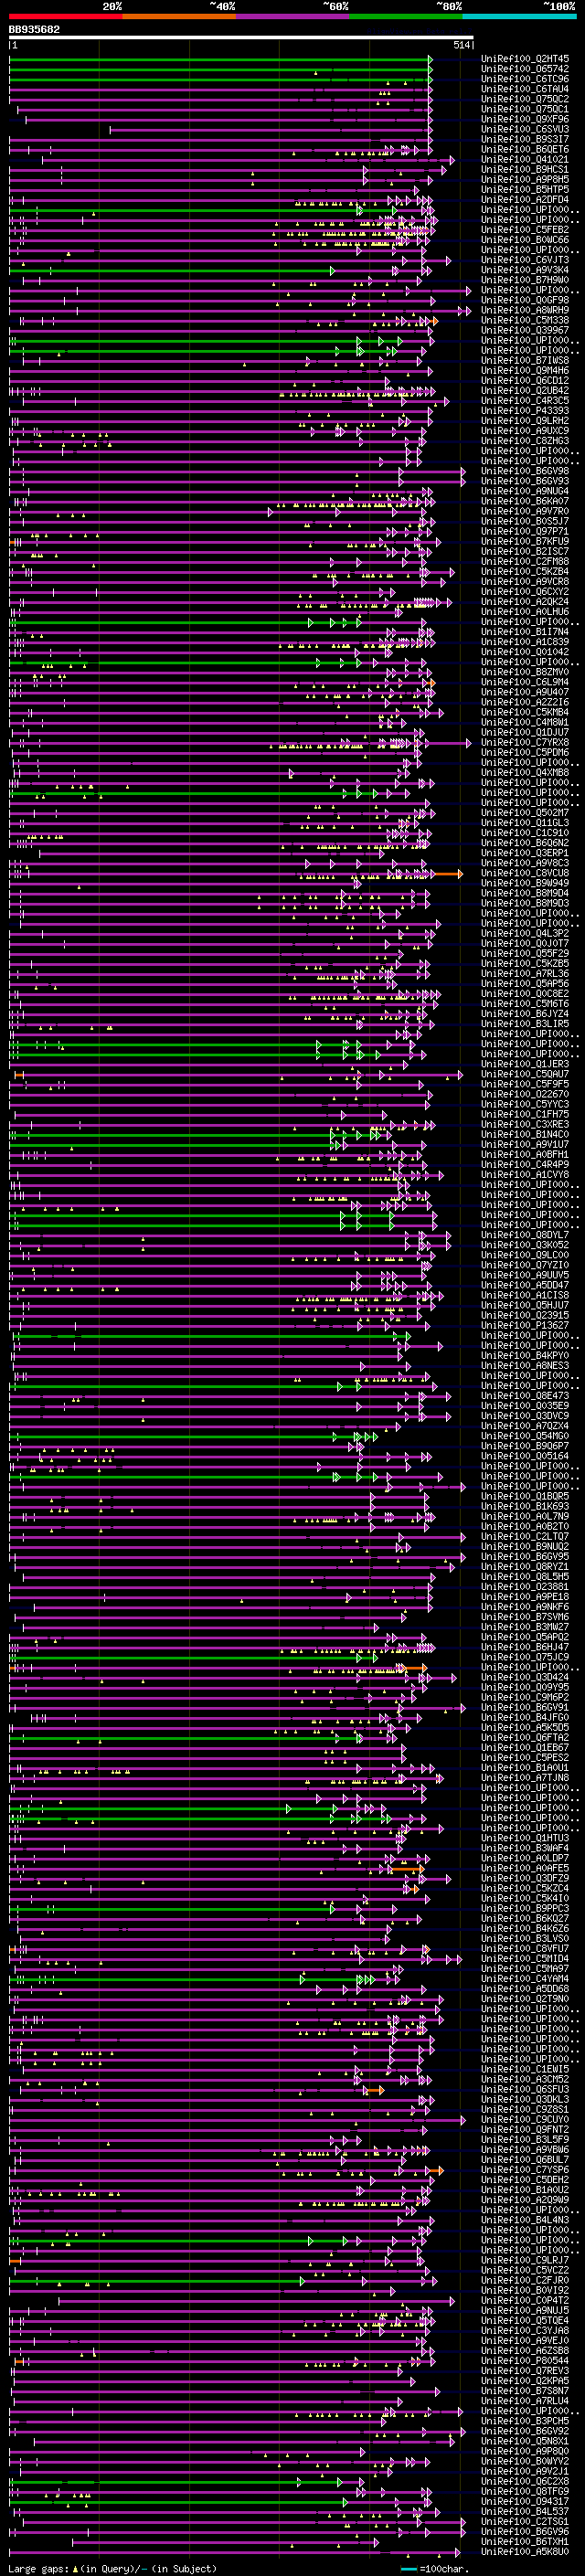The height and width of the screenshot is (2576, 585).
Task: Select hit UniRef100_C9LRJ7
Action: tap(525, 2260)
